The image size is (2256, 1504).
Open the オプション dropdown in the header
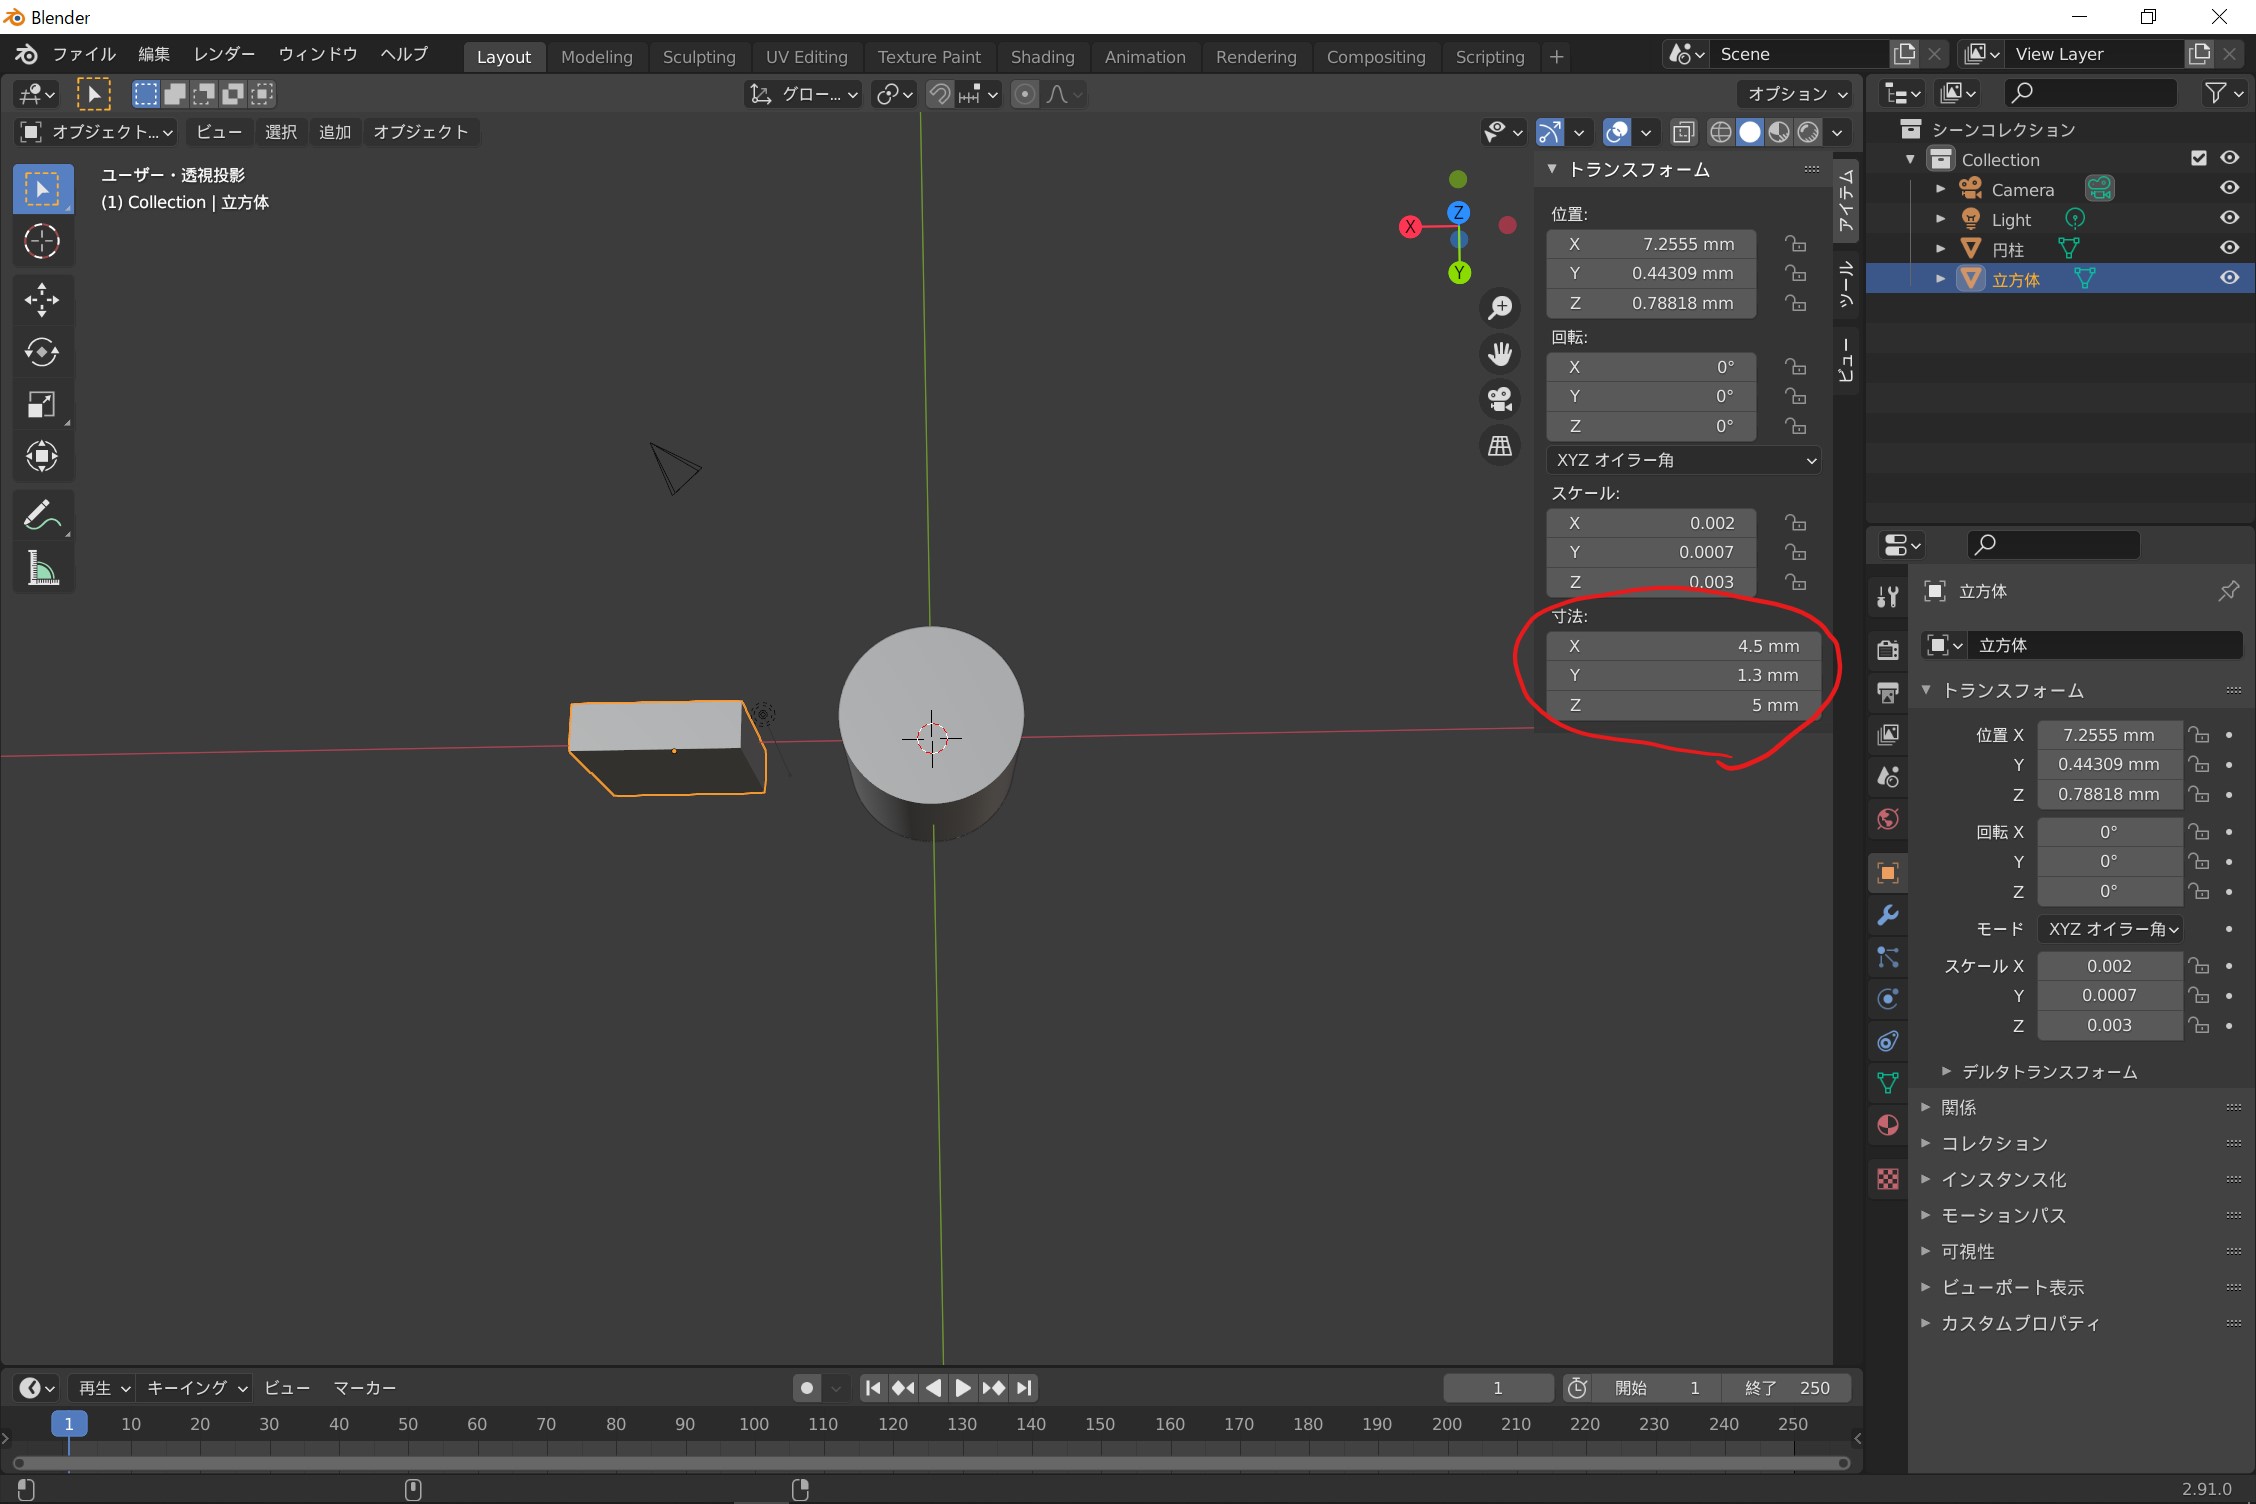[x=1796, y=94]
